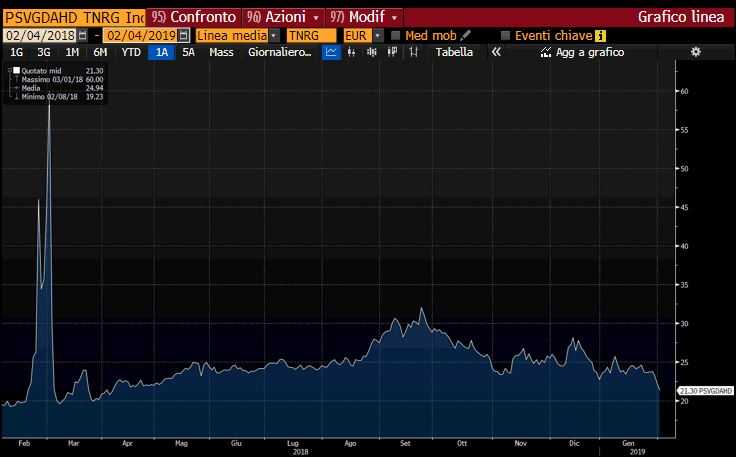This screenshot has width=736, height=457.
Task: Open the start date calendar picker
Action: tap(83, 36)
